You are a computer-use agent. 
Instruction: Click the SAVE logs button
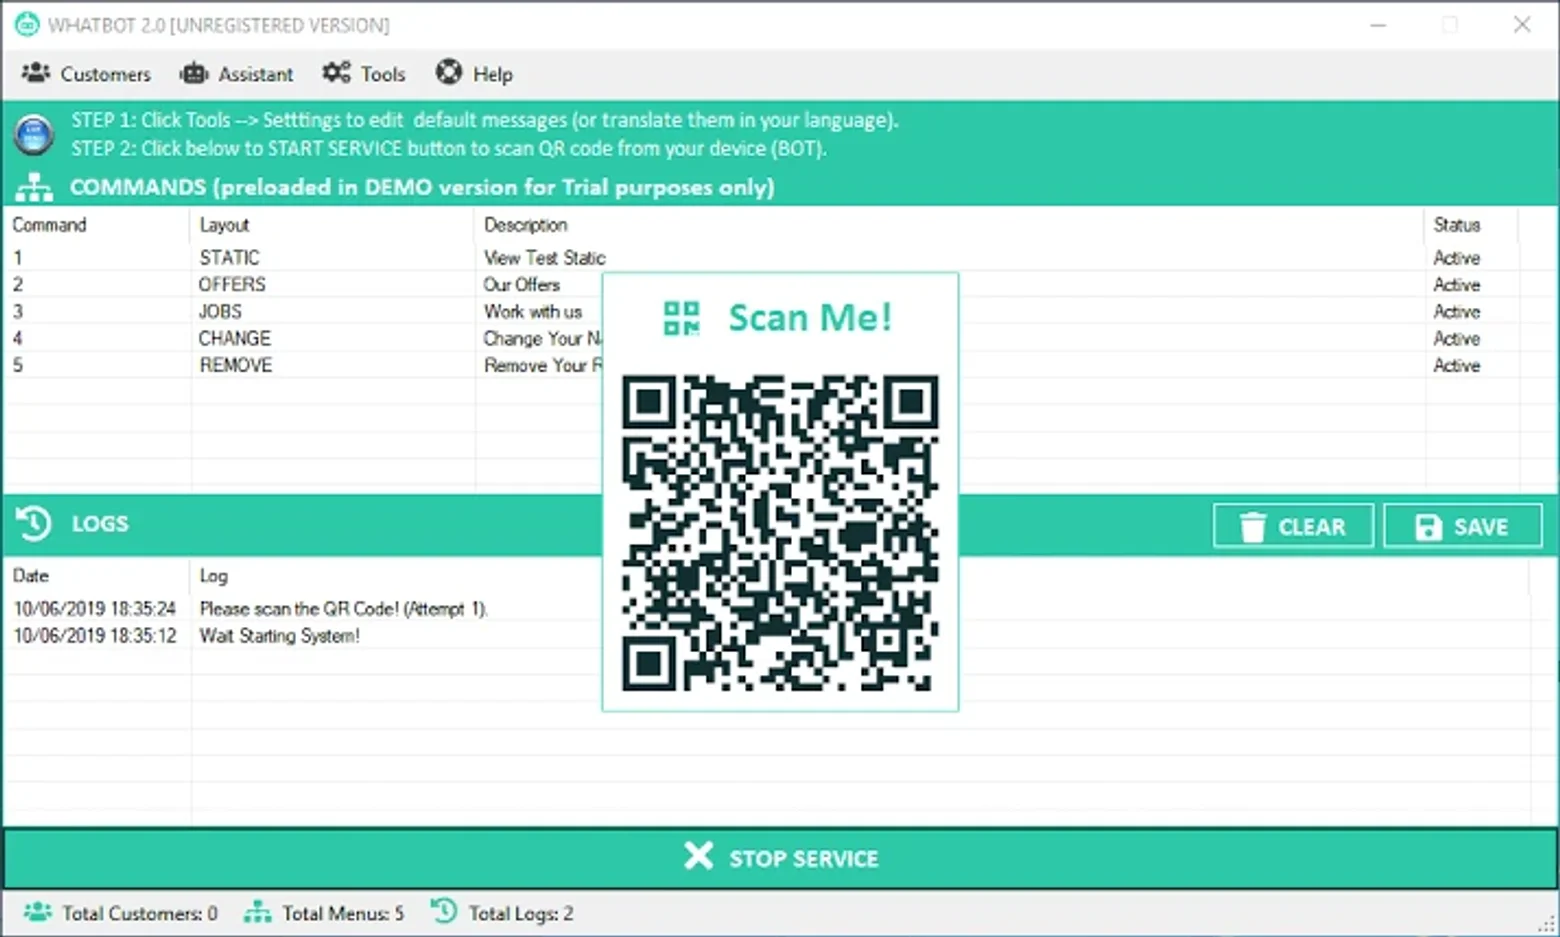(x=1463, y=526)
